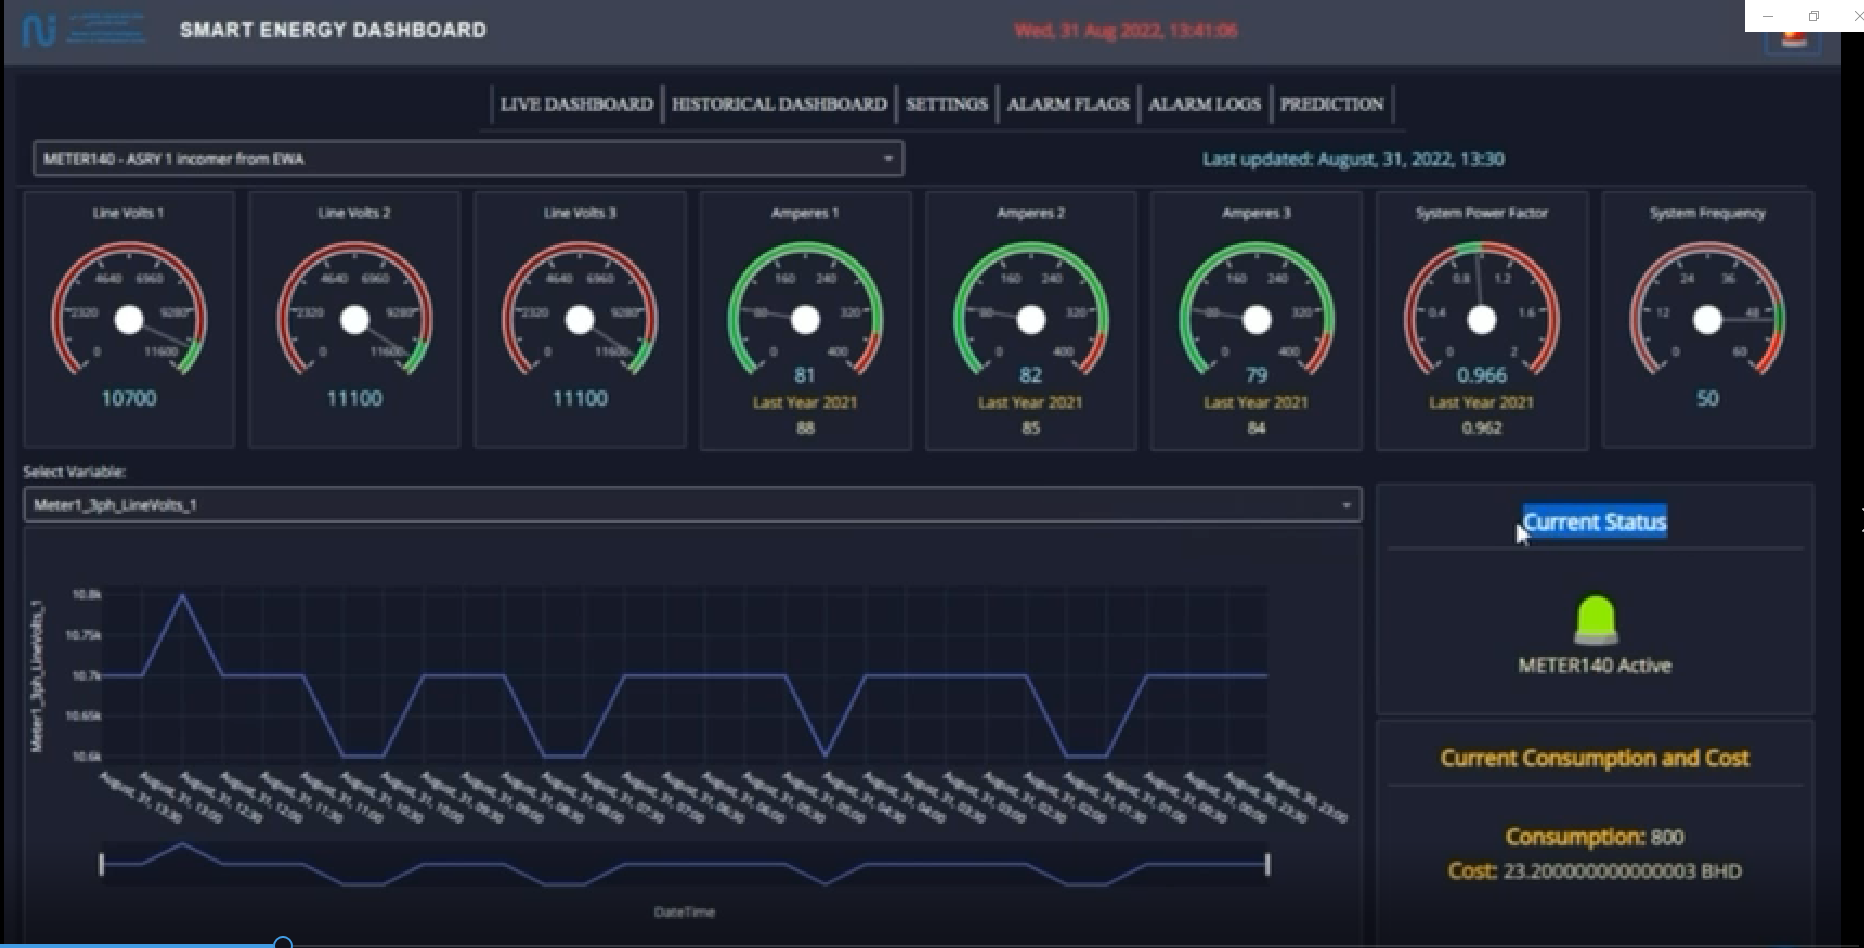Click the company logo in header
The height and width of the screenshot is (948, 1864).
[84, 29]
